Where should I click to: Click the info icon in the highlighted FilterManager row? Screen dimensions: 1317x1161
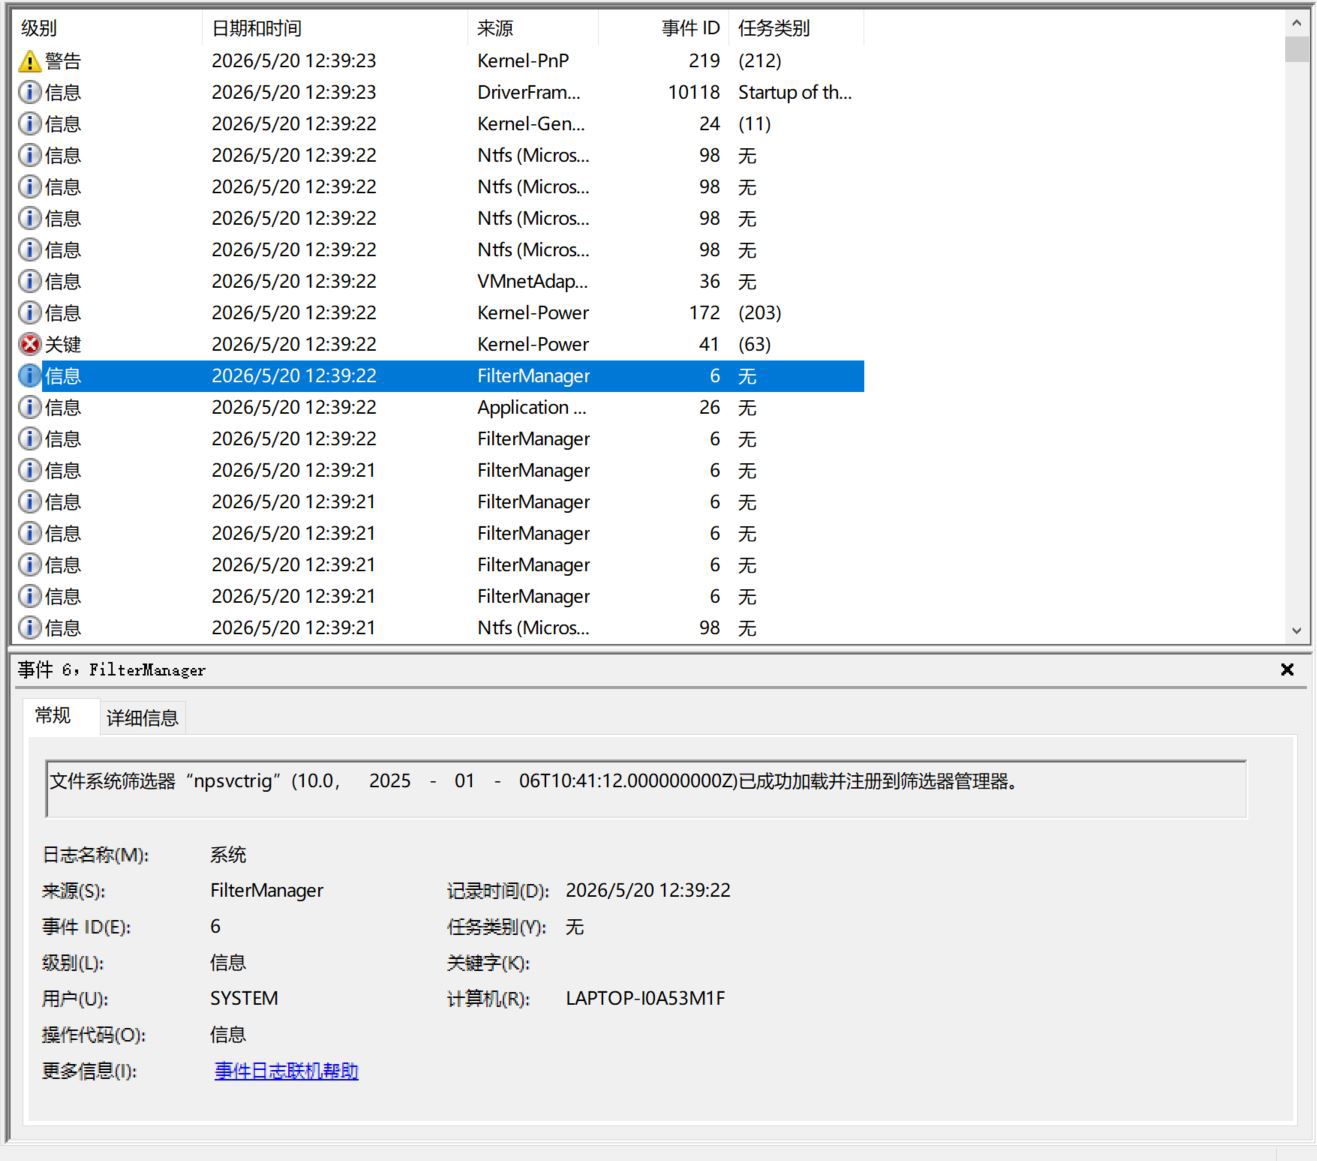pyautogui.click(x=30, y=376)
